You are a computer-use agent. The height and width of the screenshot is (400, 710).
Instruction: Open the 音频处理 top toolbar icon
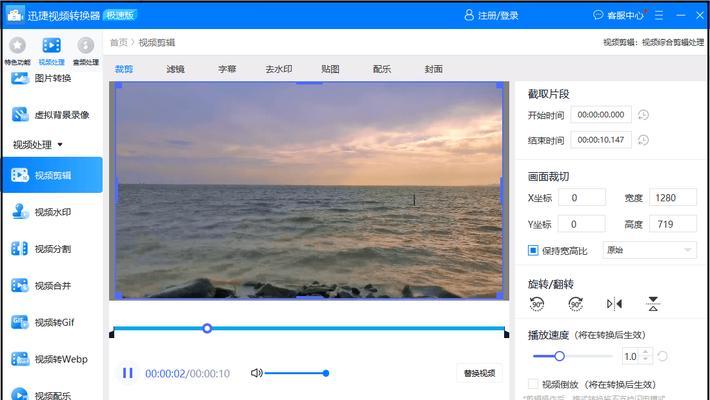pos(86,50)
